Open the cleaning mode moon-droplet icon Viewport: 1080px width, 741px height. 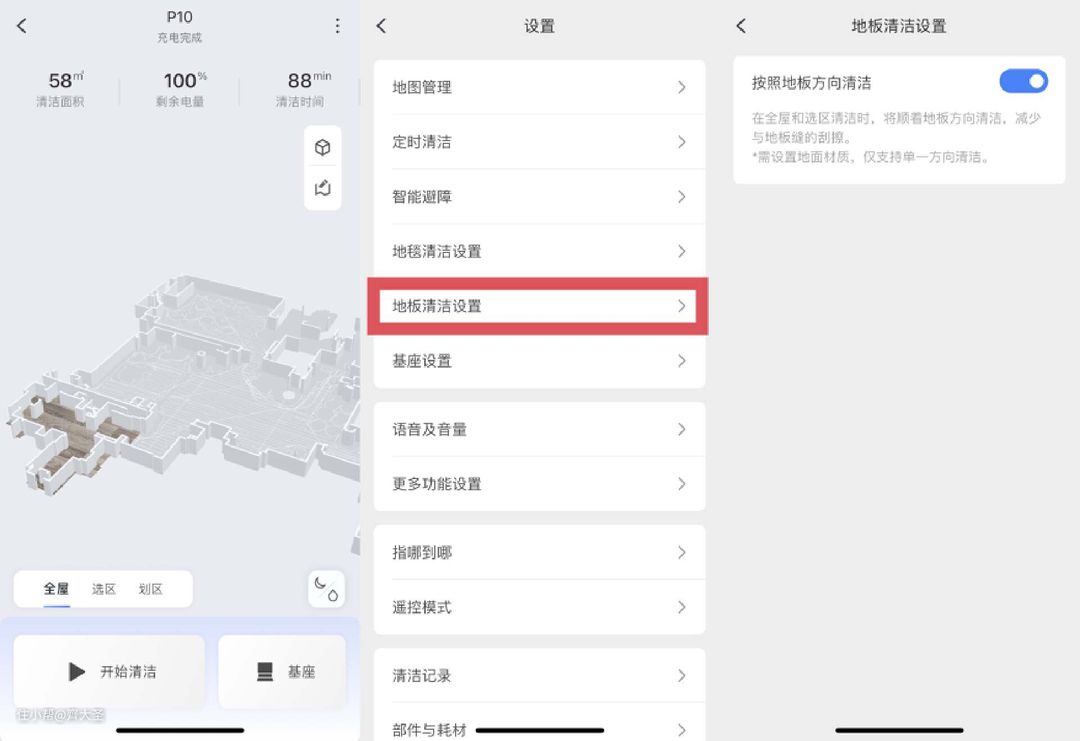tap(326, 589)
